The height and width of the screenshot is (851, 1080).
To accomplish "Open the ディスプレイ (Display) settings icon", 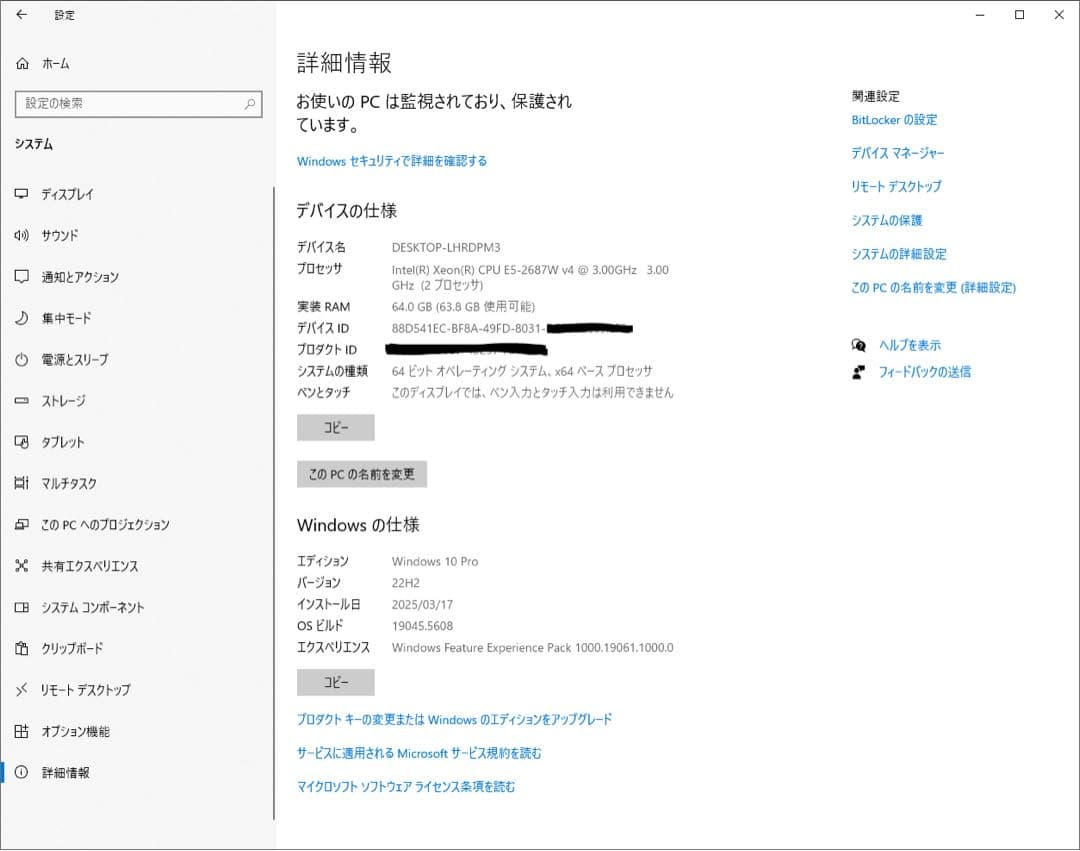I will pos(23,194).
